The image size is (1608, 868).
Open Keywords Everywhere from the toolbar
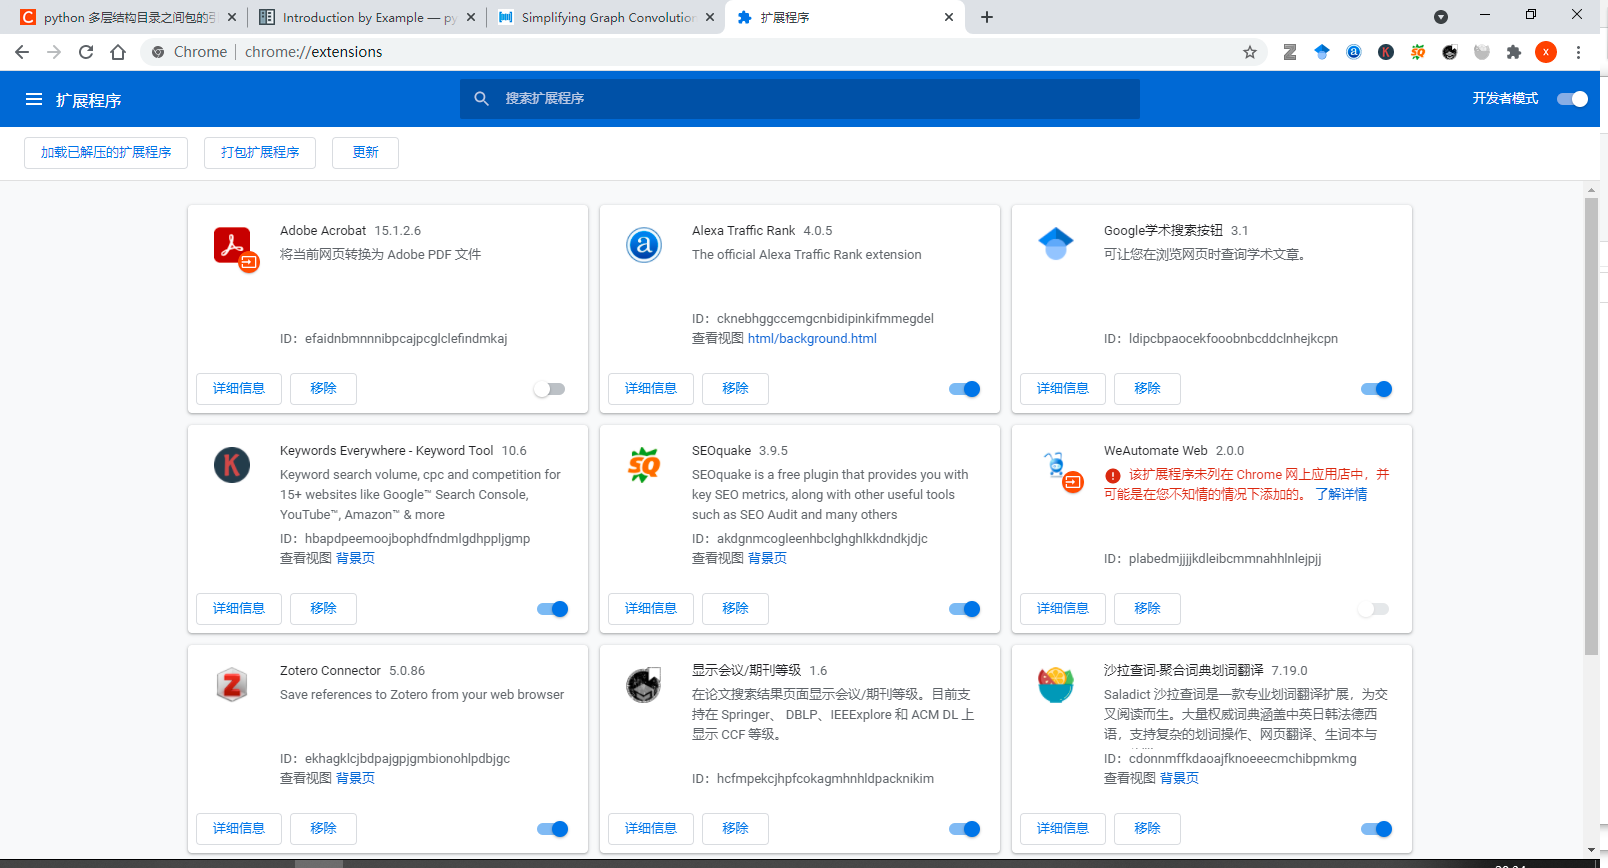point(1386,52)
